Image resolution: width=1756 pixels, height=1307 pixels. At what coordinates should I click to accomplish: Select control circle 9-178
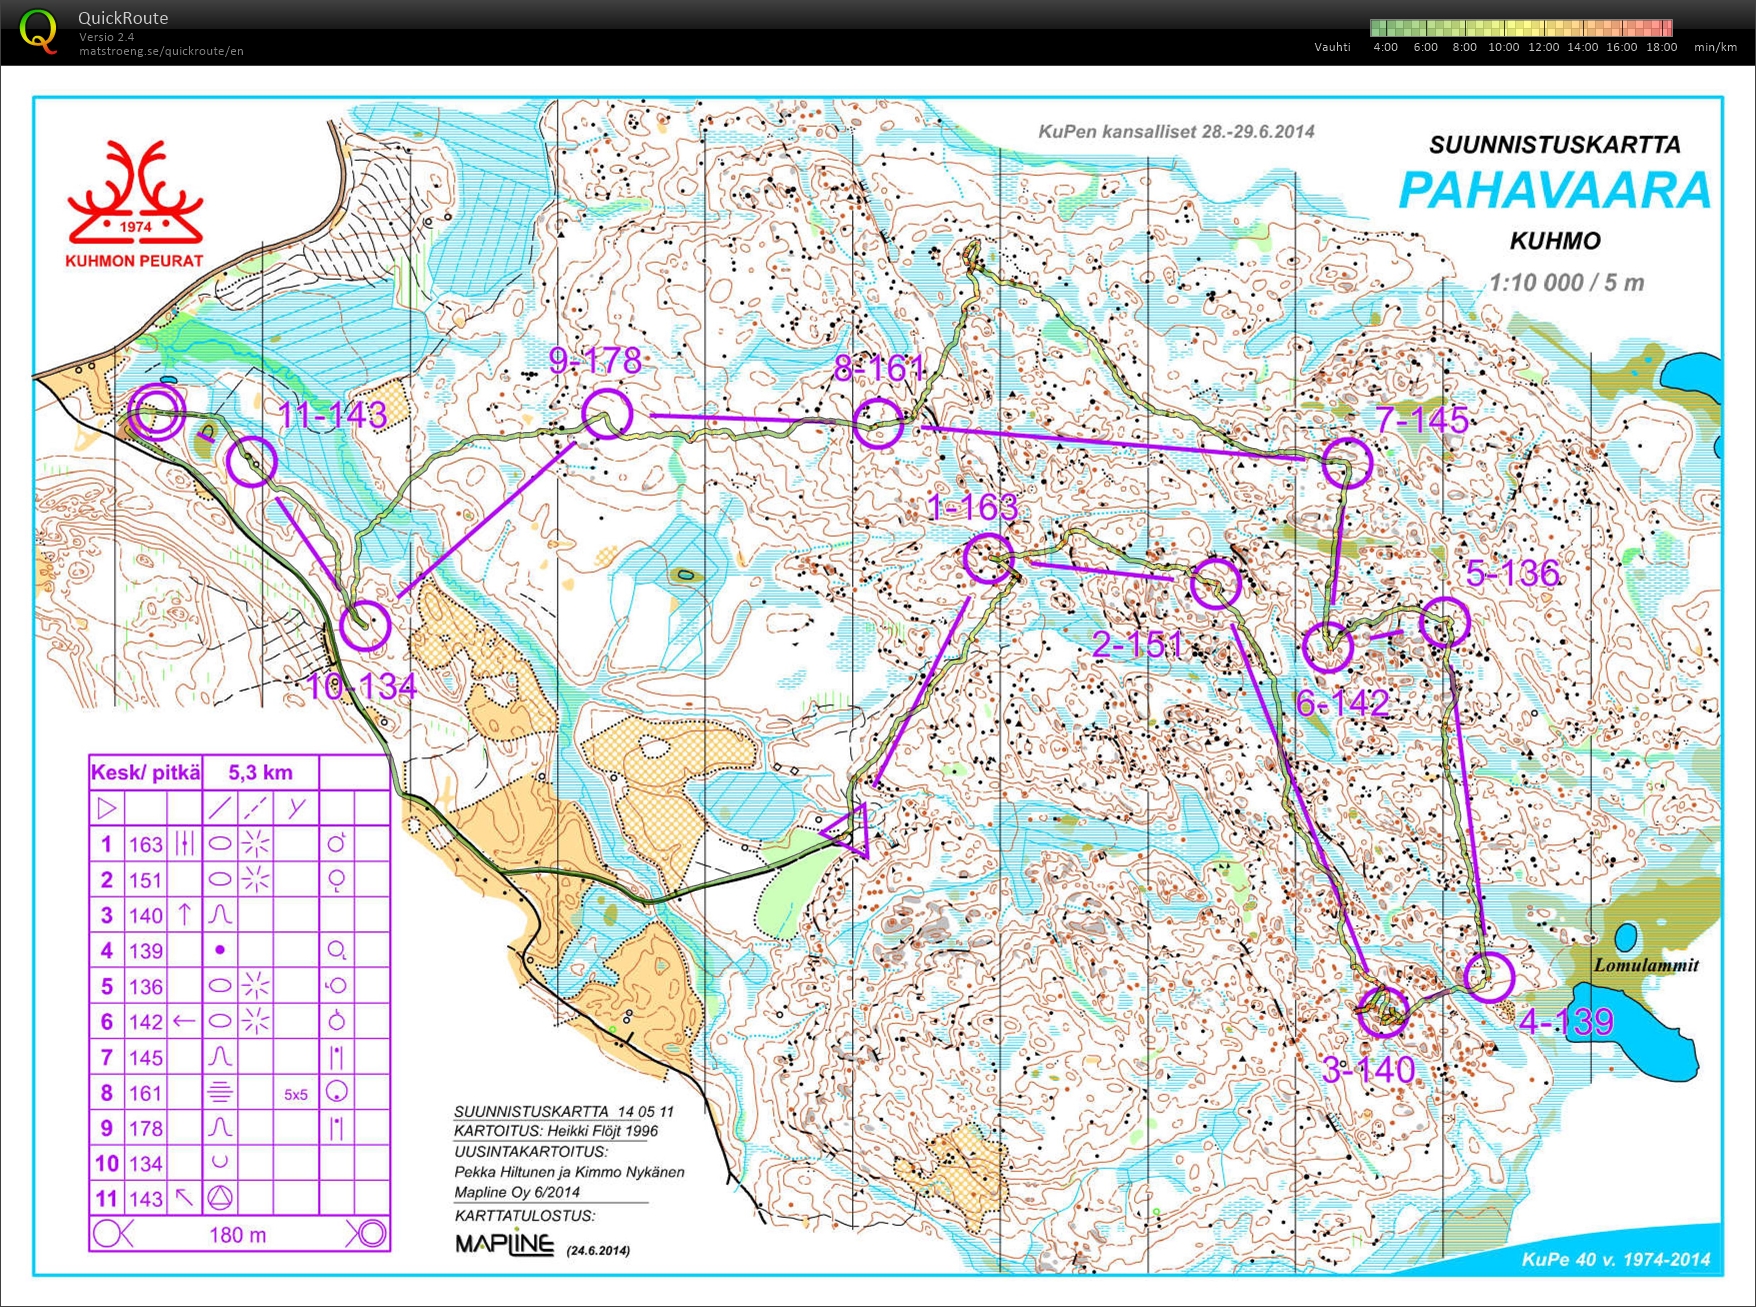607,414
